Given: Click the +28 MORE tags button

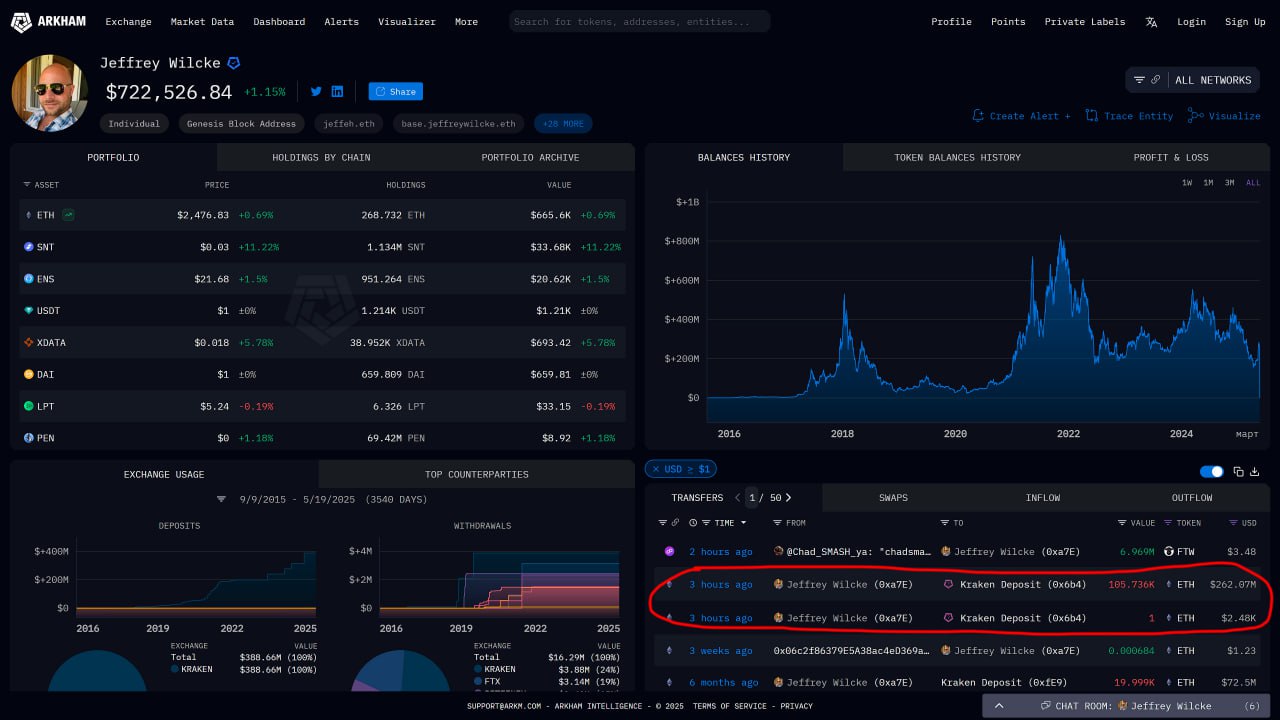Looking at the screenshot, I should tap(563, 124).
